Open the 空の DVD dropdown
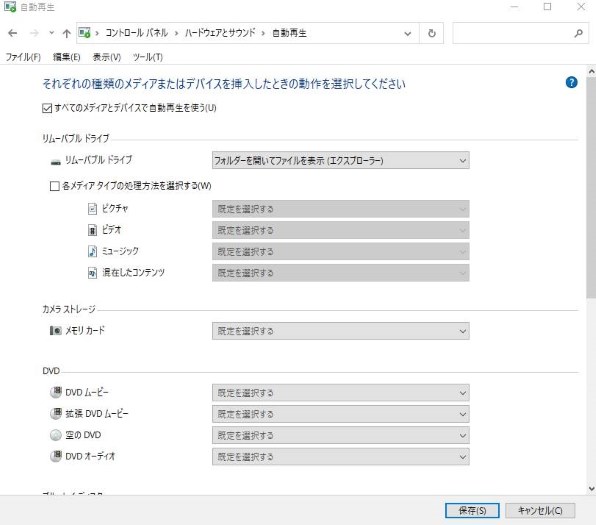596x525 pixels. point(341,435)
